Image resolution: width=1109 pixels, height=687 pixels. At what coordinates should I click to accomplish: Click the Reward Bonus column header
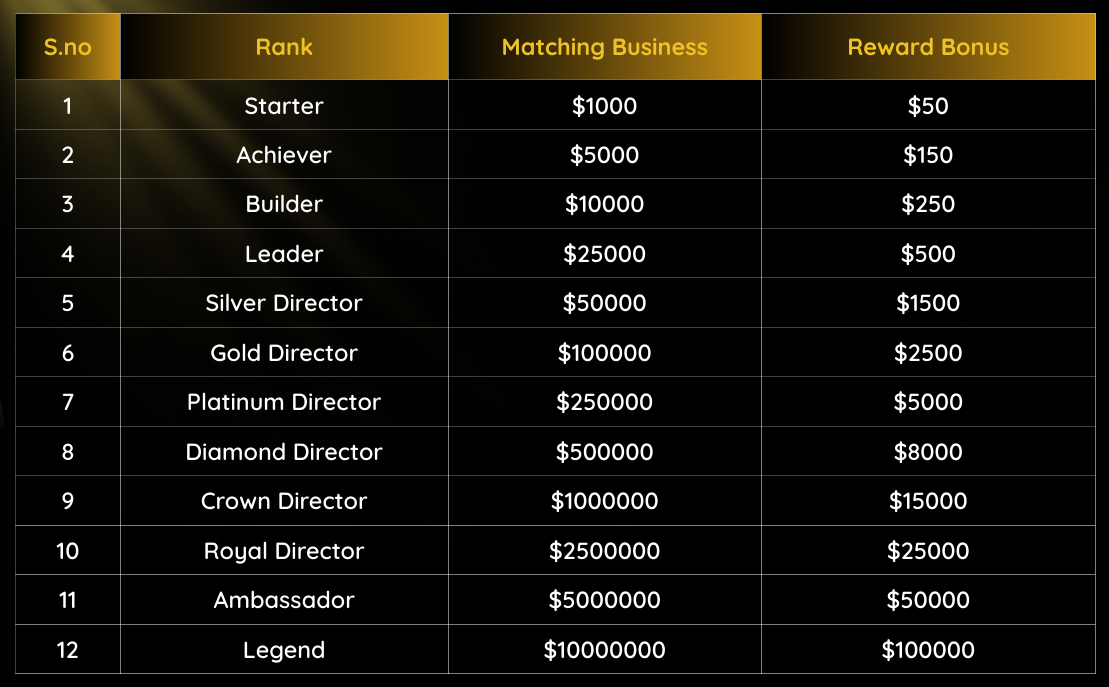[928, 47]
